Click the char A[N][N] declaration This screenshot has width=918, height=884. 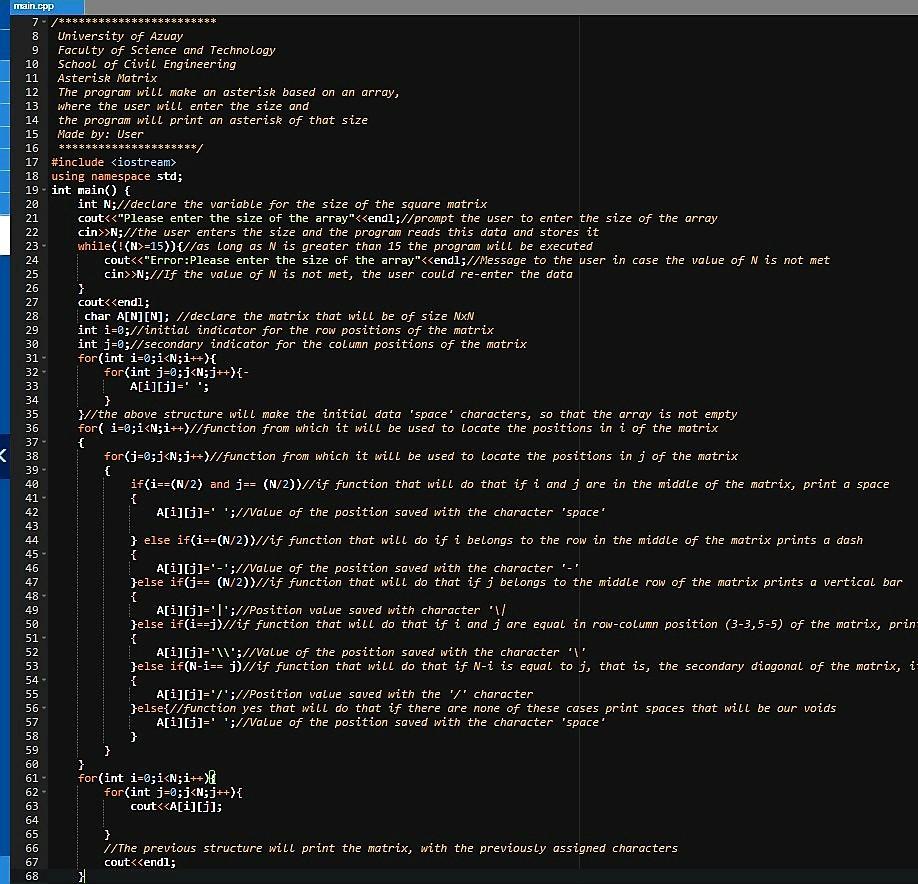point(126,316)
